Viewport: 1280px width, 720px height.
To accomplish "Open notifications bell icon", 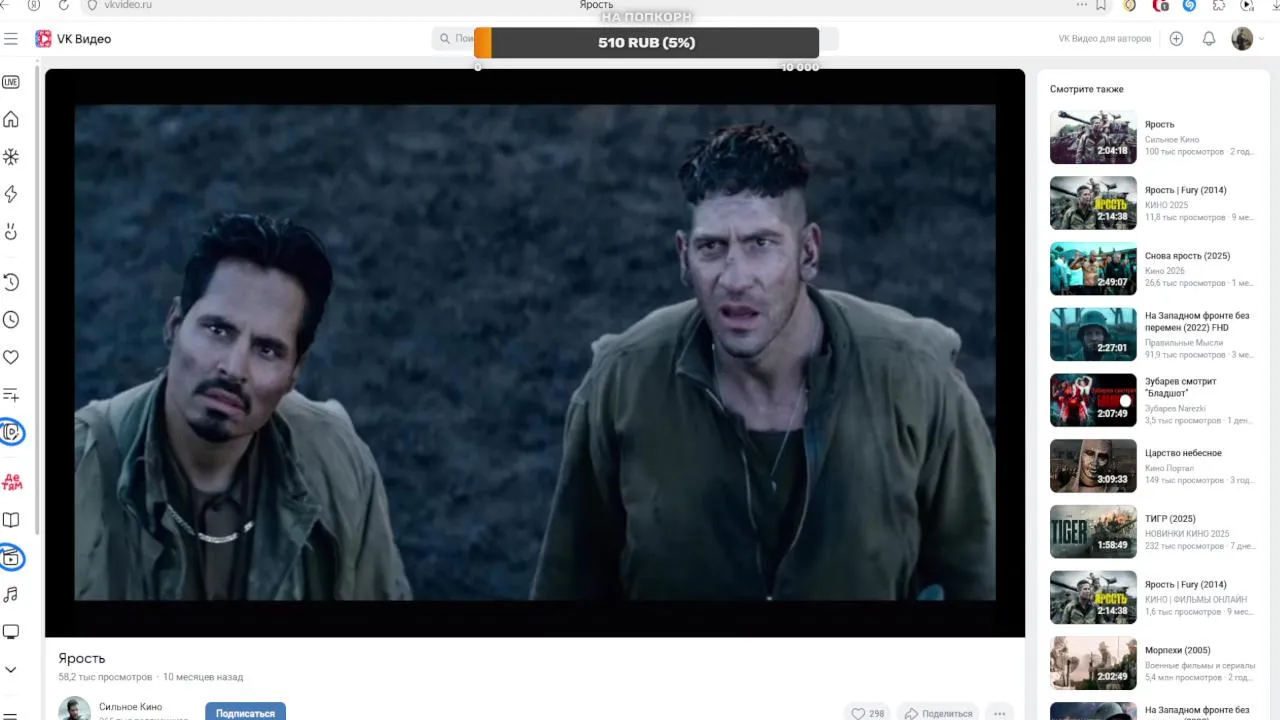I will [x=1209, y=39].
